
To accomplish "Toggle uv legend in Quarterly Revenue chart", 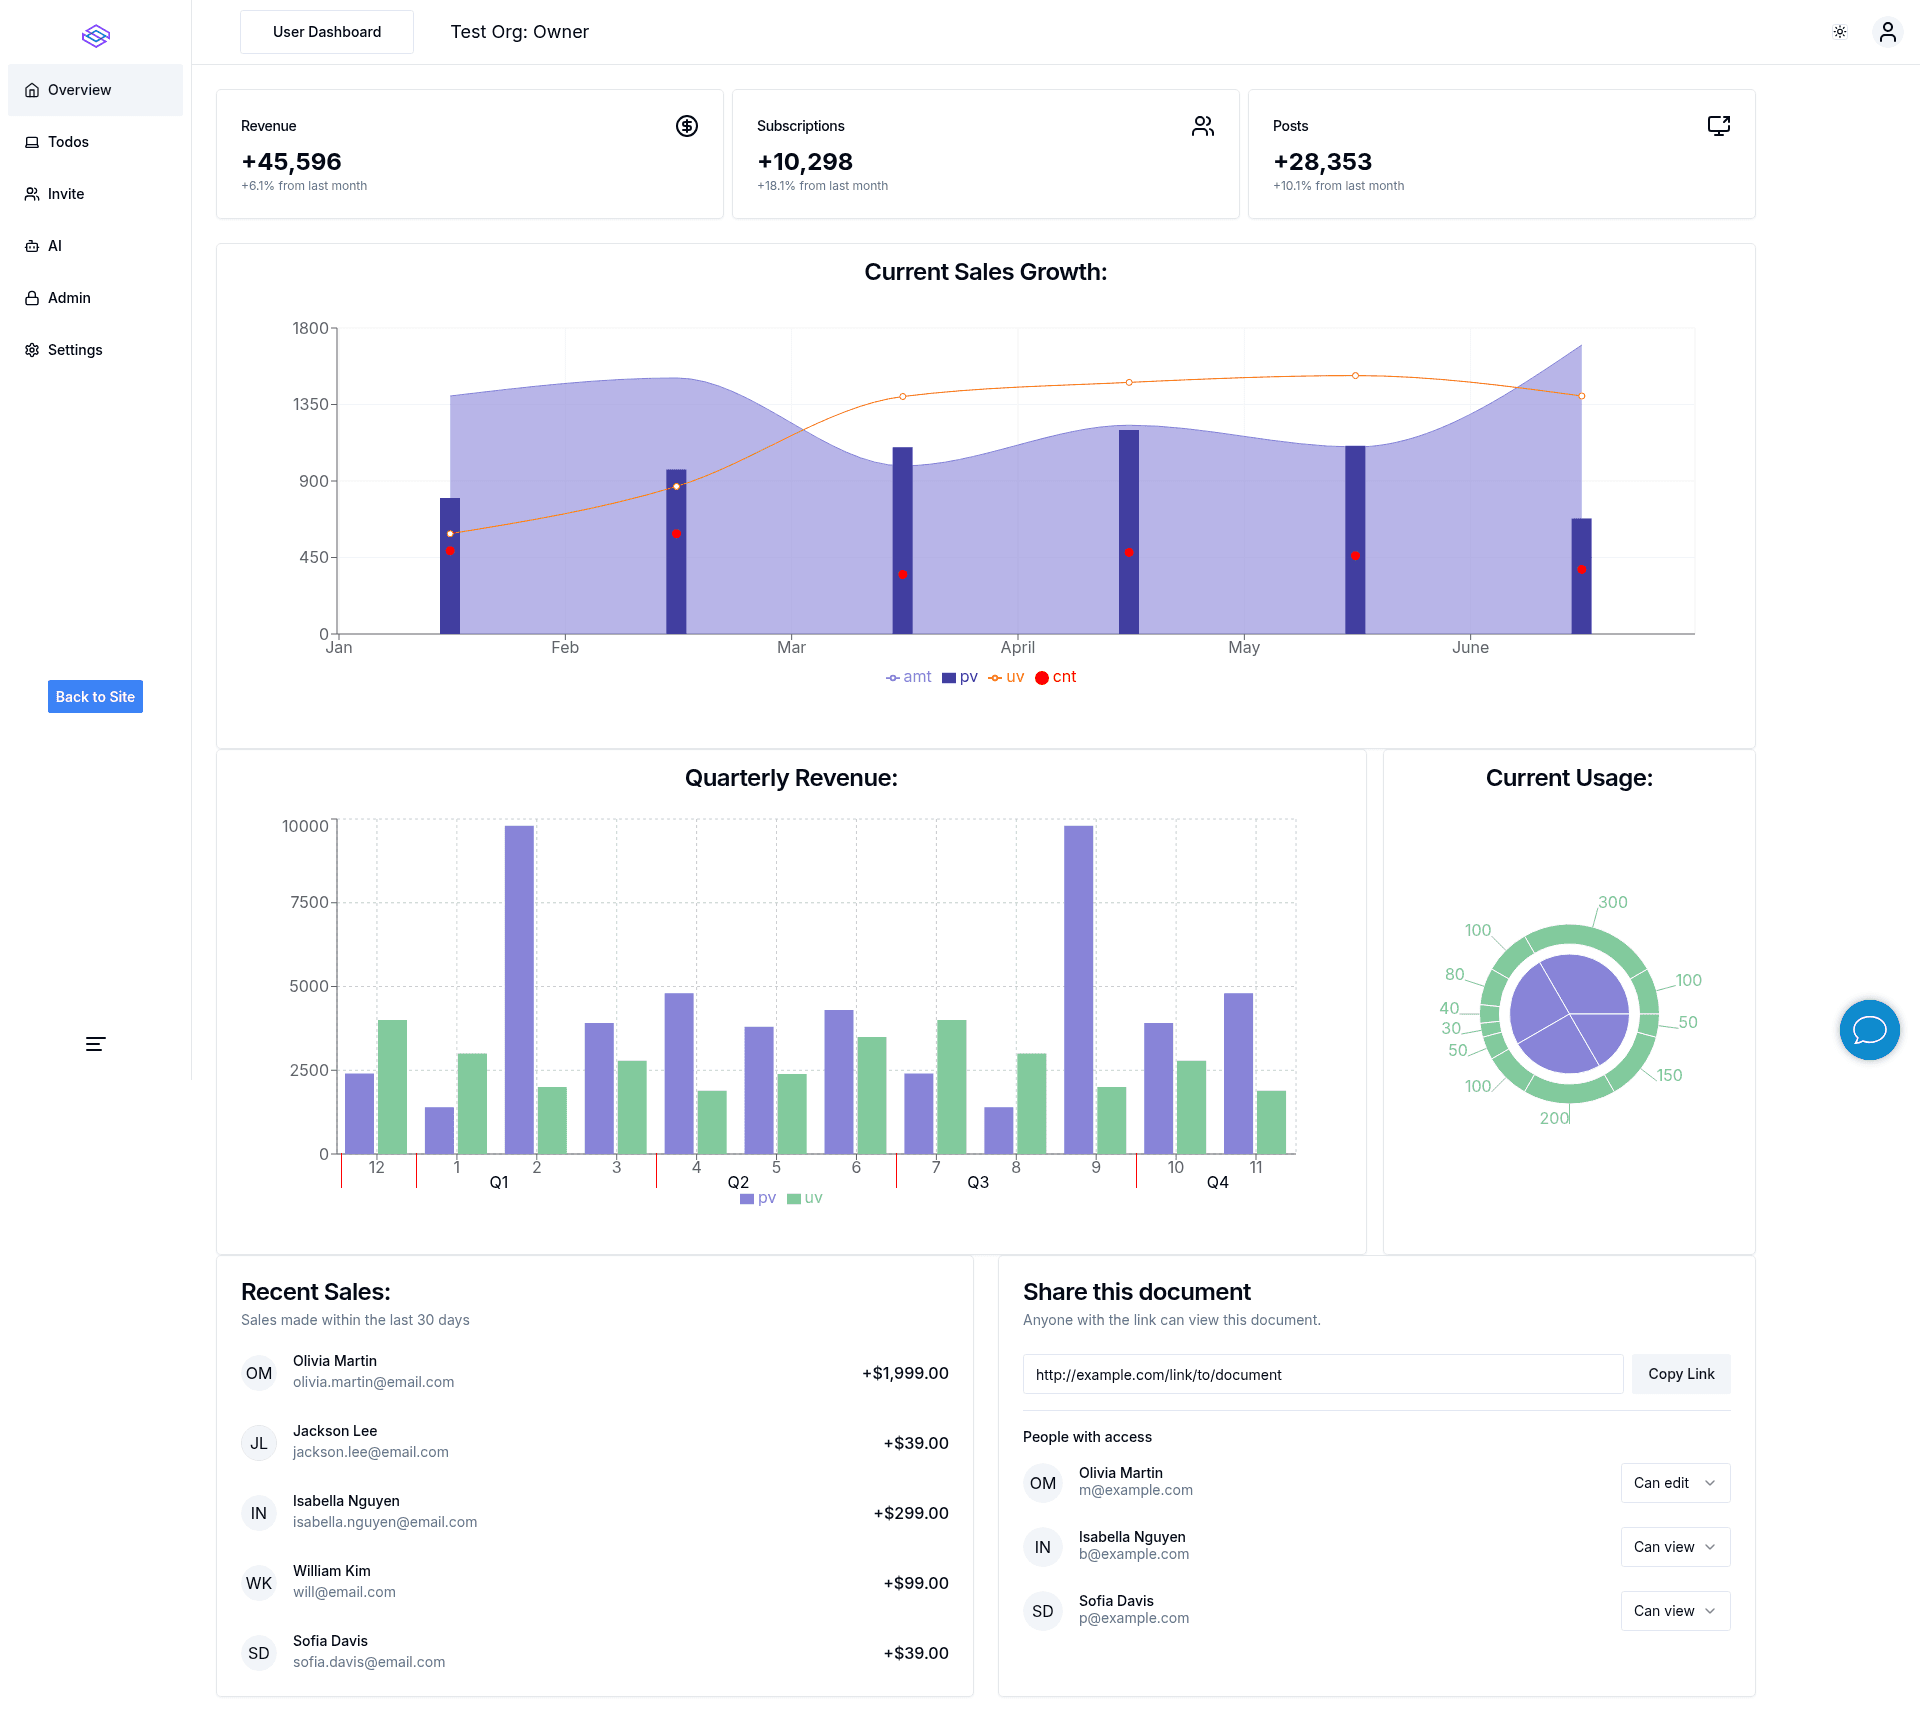I will click(x=805, y=1198).
